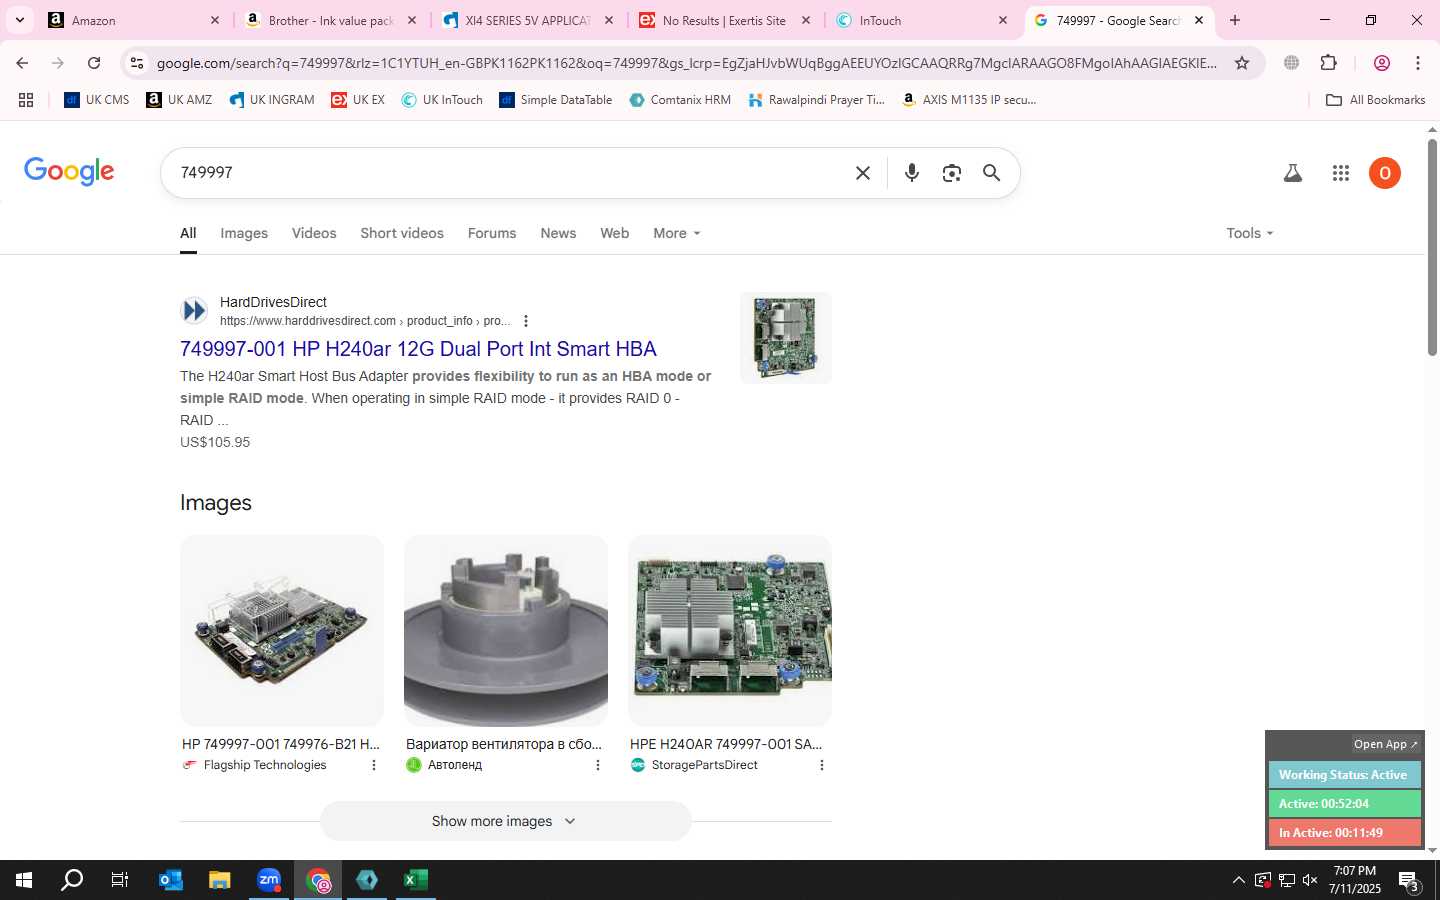Image resolution: width=1440 pixels, height=900 pixels.
Task: Open Task View on taskbar
Action: (120, 880)
